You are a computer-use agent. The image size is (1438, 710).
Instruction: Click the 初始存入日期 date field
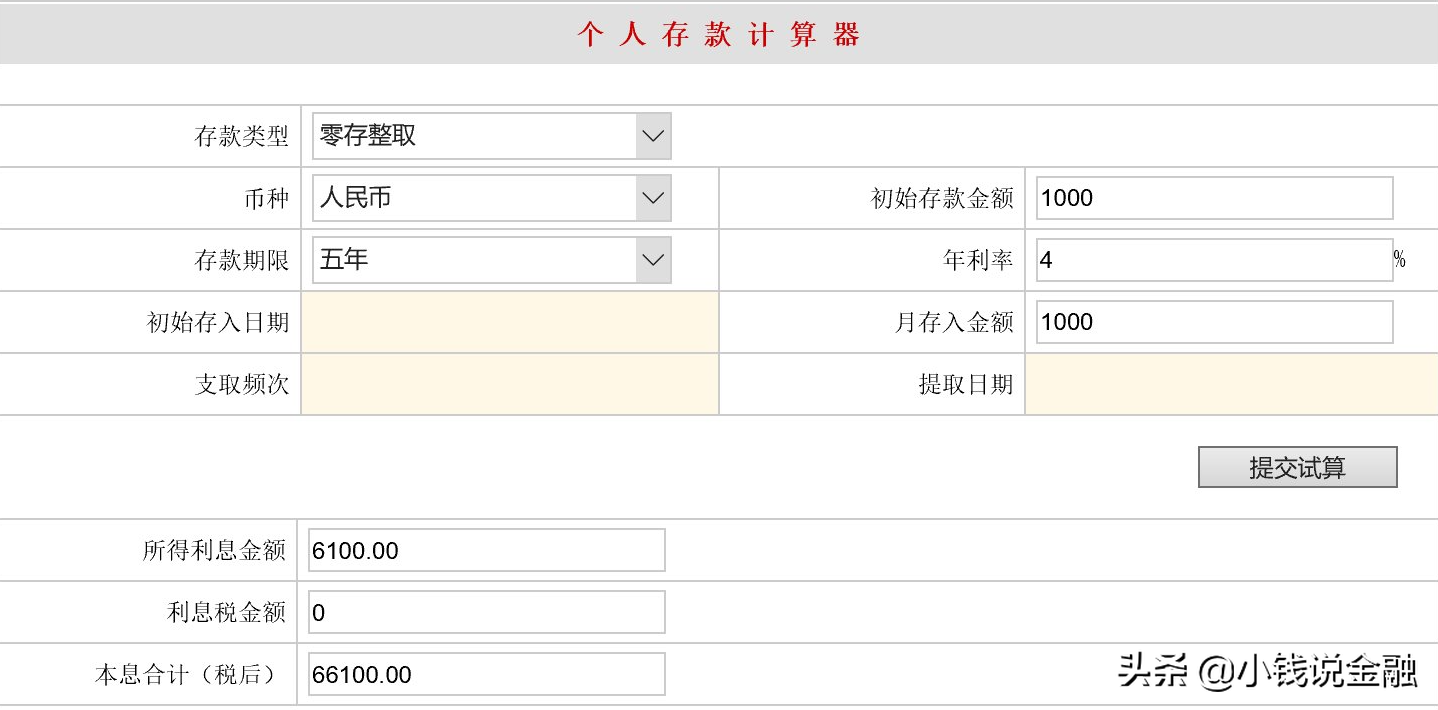tap(510, 322)
